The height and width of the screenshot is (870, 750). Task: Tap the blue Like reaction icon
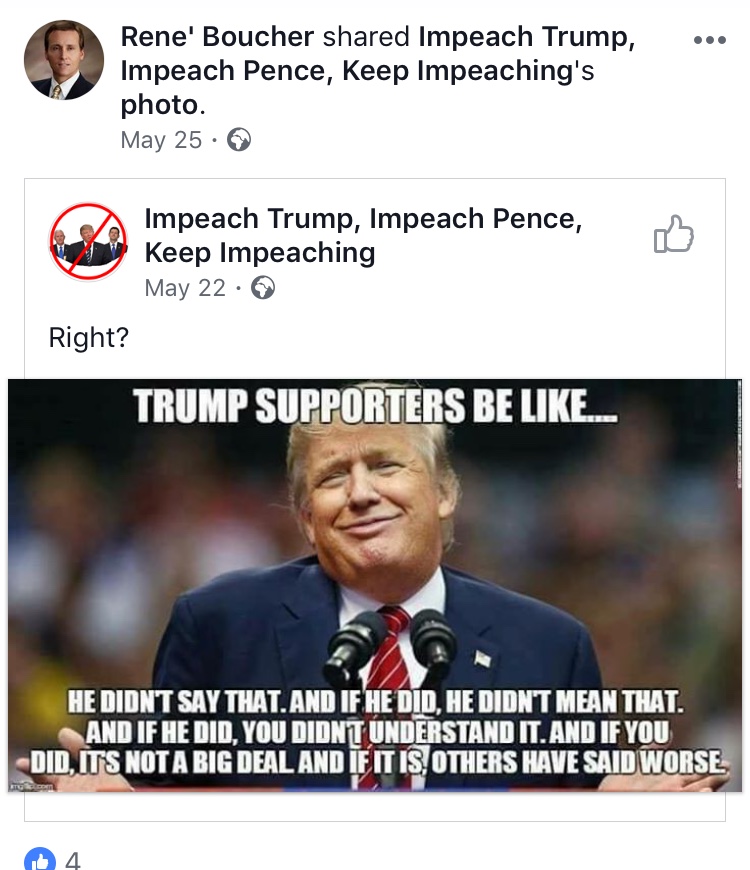tap(40, 860)
